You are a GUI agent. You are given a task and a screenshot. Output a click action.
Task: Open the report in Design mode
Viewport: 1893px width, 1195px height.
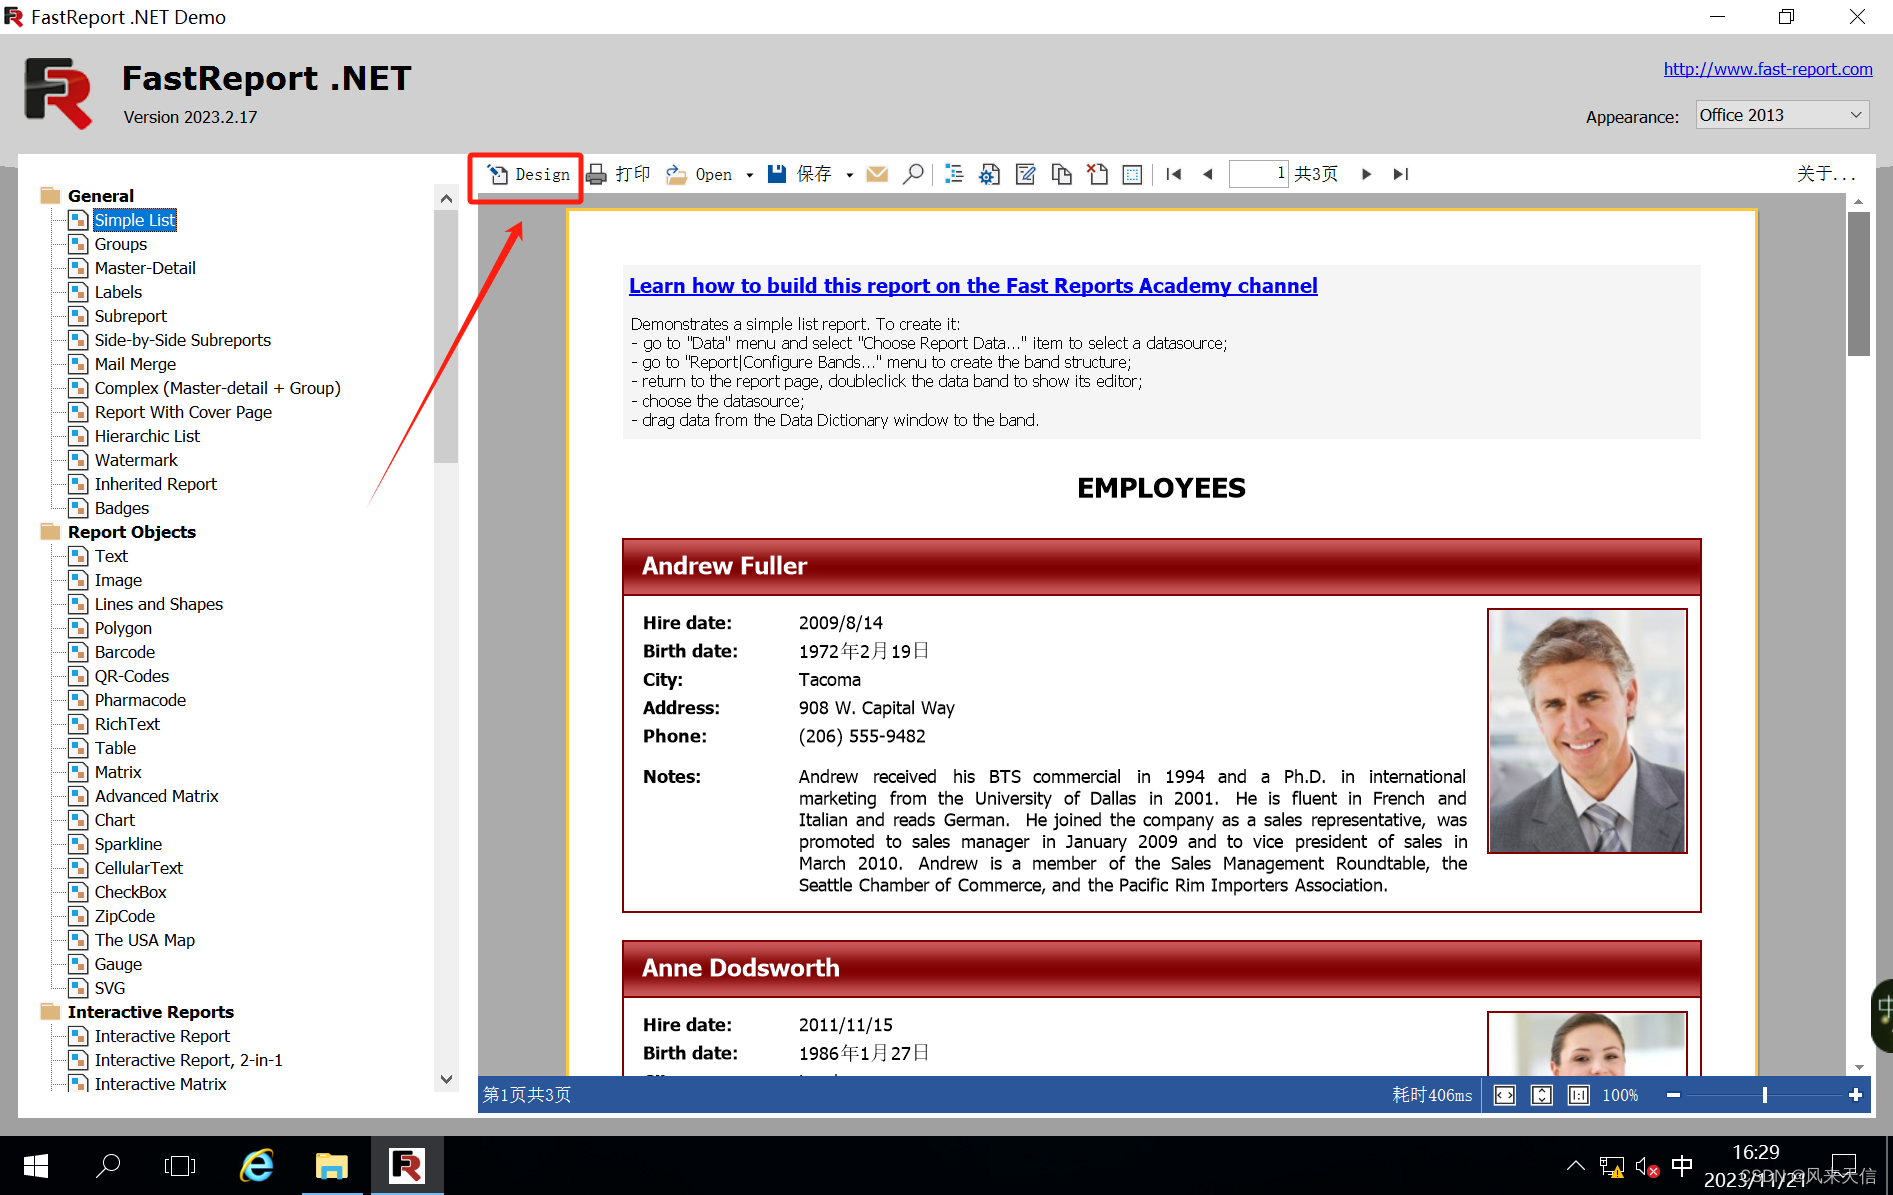coord(526,174)
